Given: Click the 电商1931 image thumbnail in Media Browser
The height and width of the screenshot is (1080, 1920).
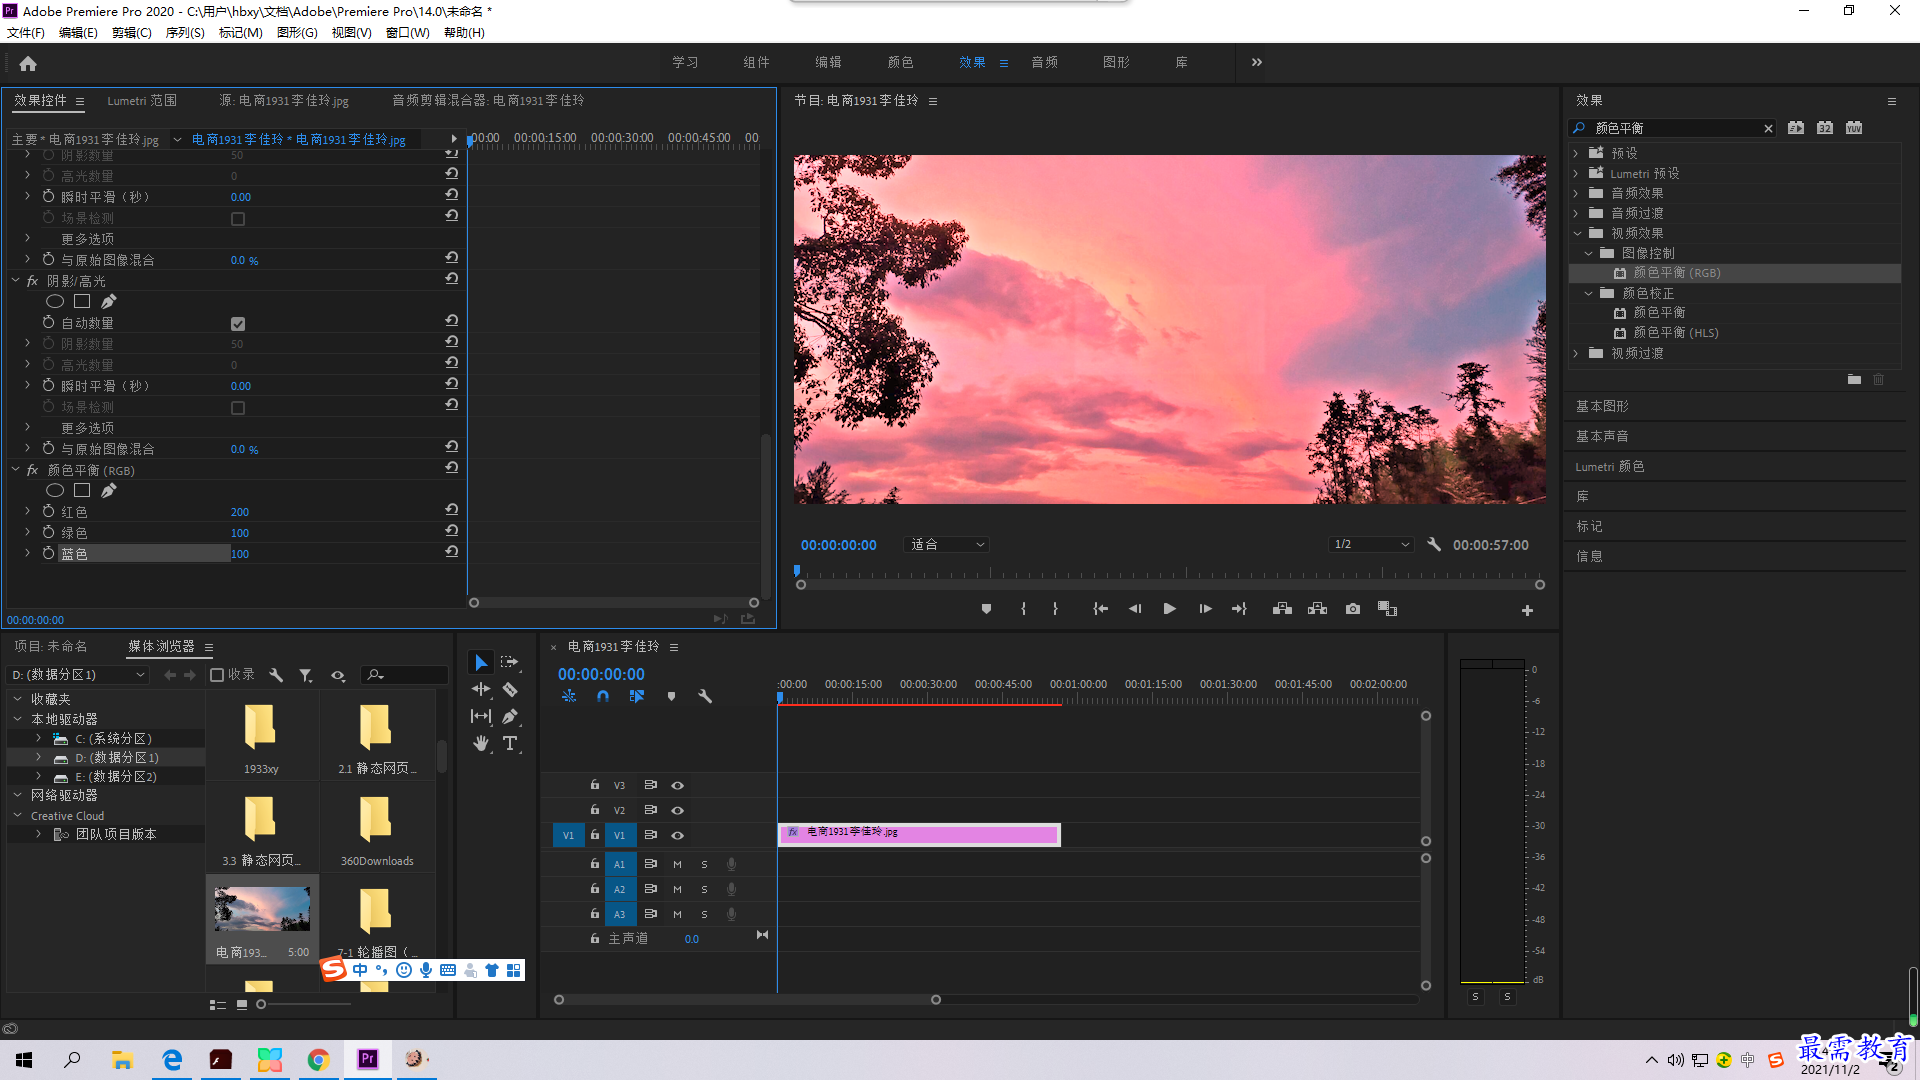Looking at the screenshot, I should (262, 908).
